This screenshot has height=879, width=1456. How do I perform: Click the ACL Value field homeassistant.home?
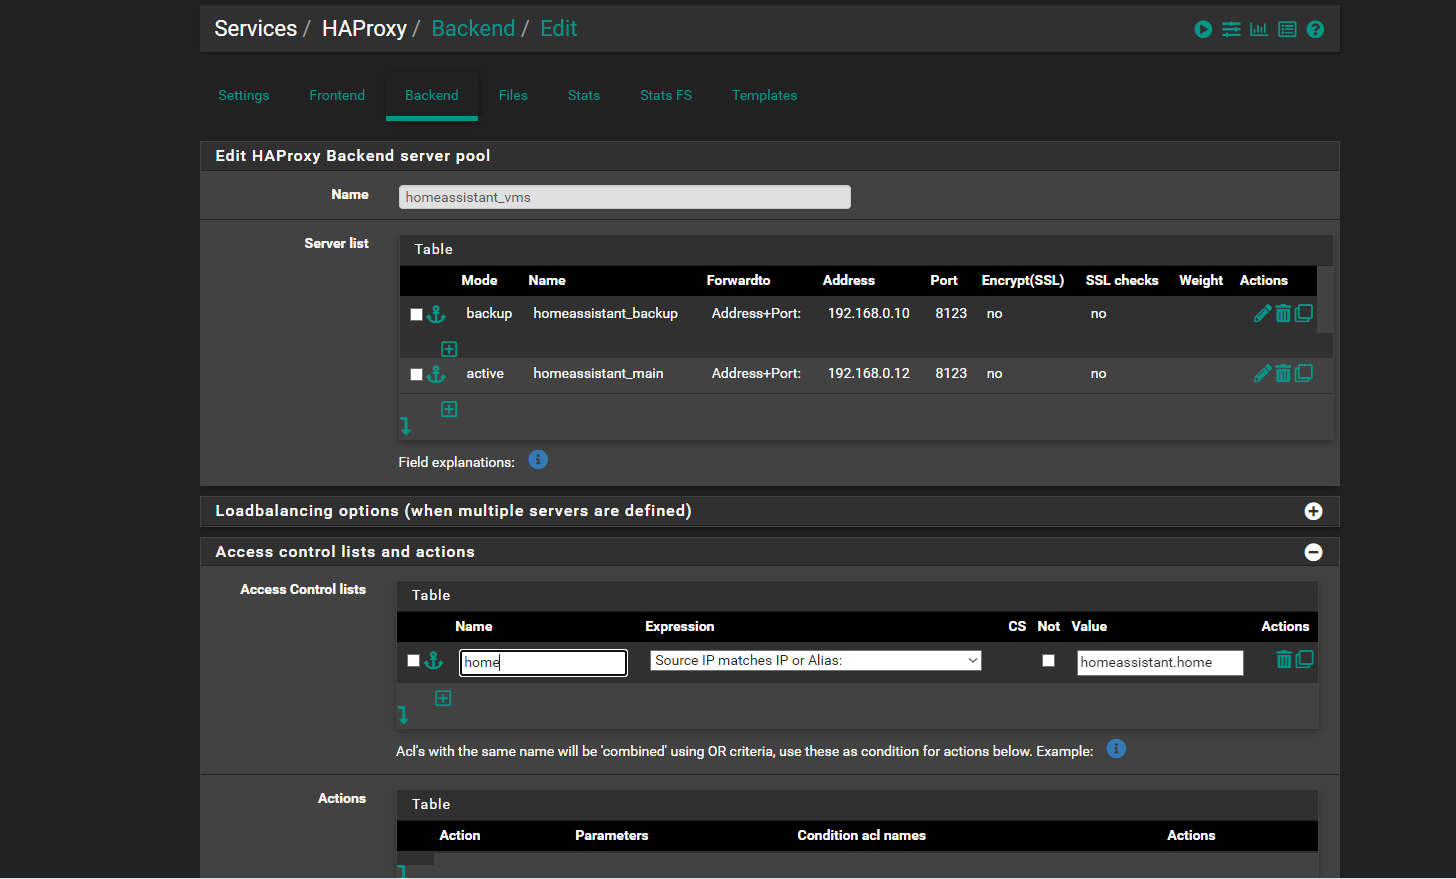tap(1160, 662)
